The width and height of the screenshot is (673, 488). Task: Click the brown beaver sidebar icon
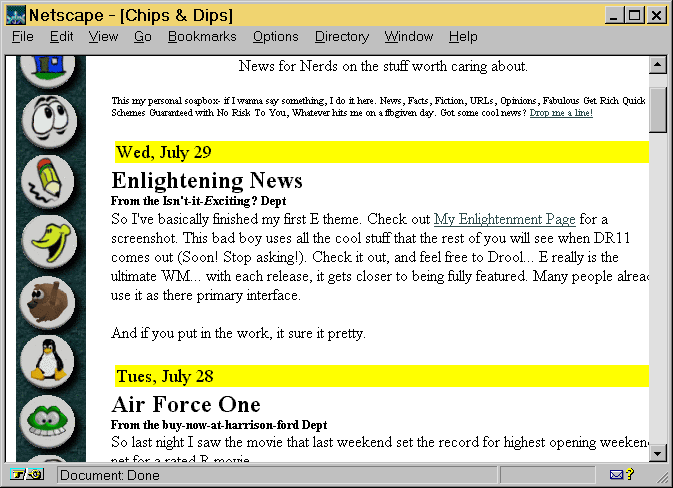point(48,302)
